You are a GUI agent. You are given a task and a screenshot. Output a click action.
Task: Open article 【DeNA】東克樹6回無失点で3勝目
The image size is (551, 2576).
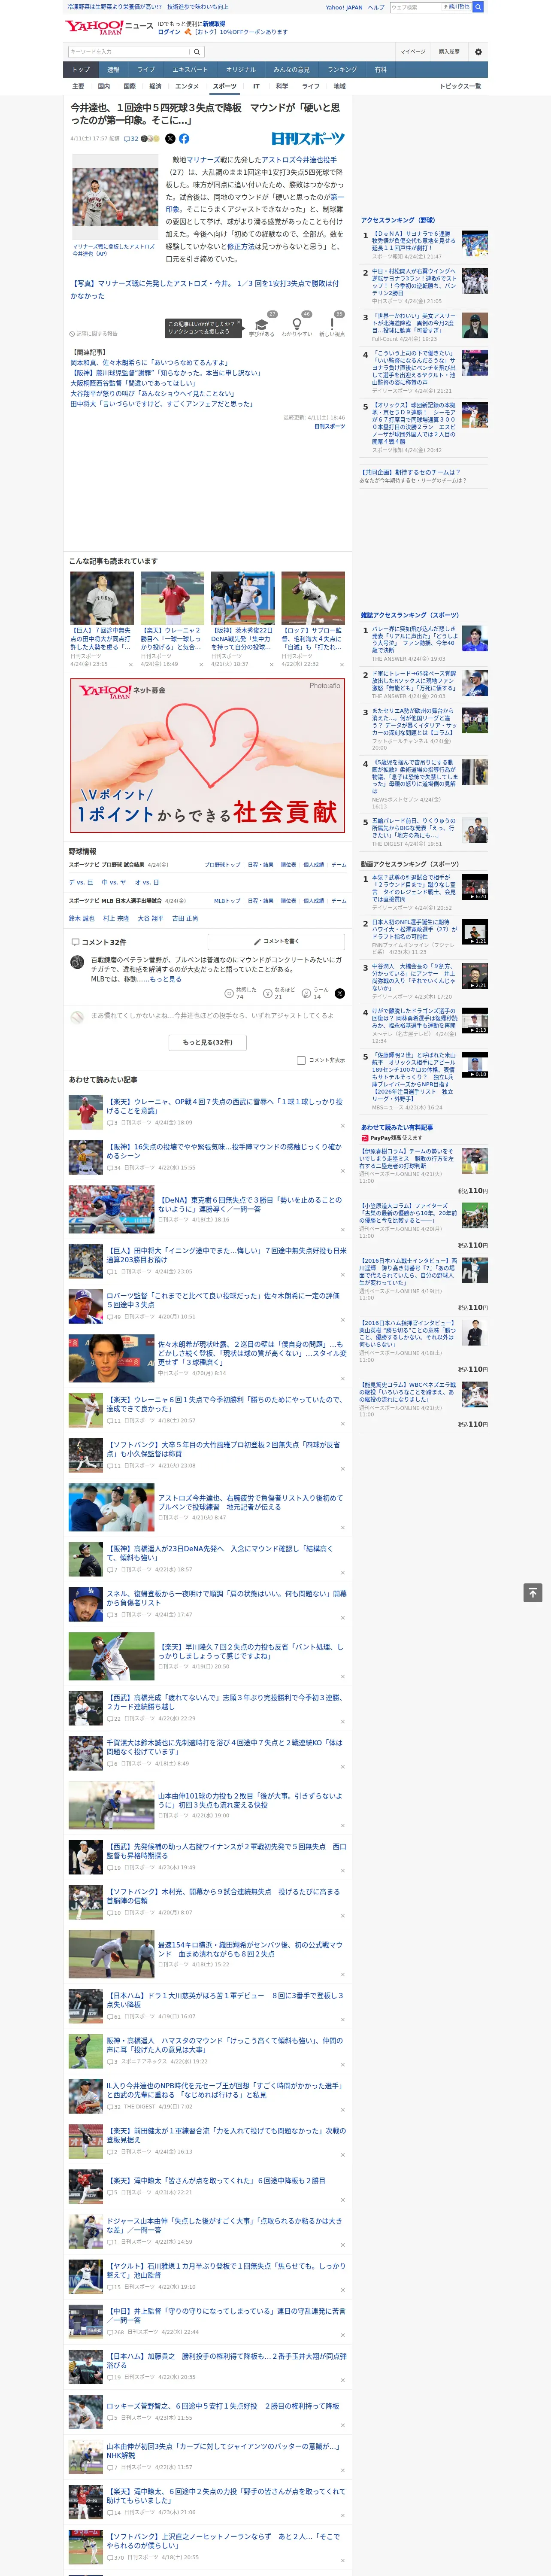click(250, 1205)
